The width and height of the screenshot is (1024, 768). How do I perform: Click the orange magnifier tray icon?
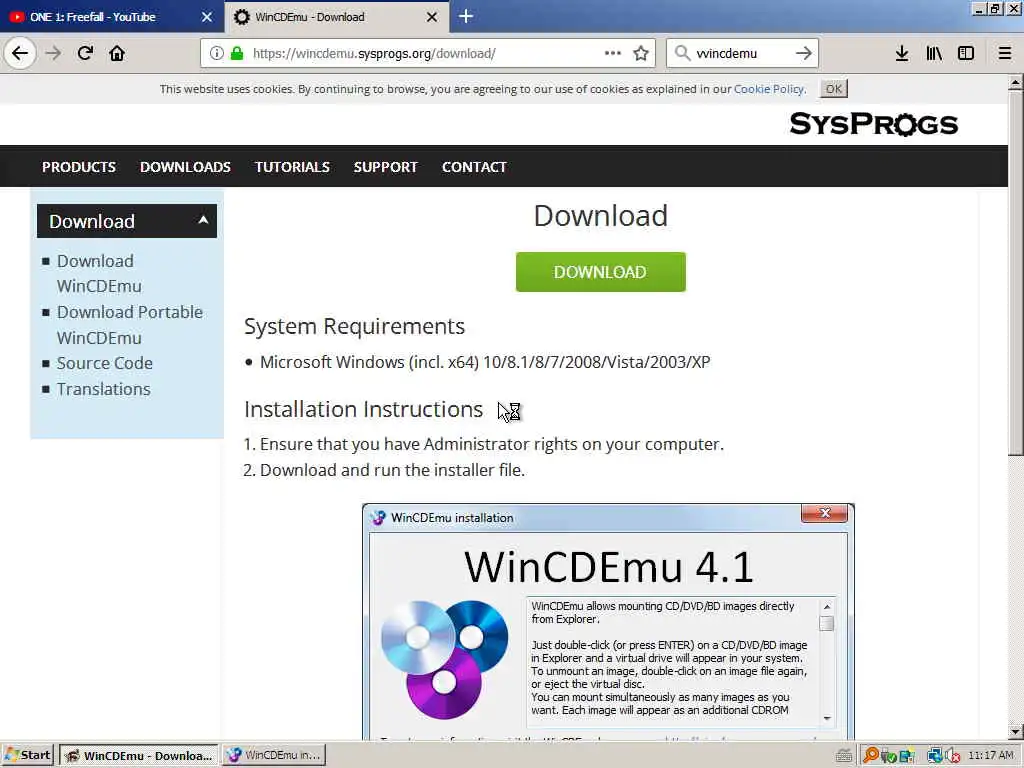870,756
